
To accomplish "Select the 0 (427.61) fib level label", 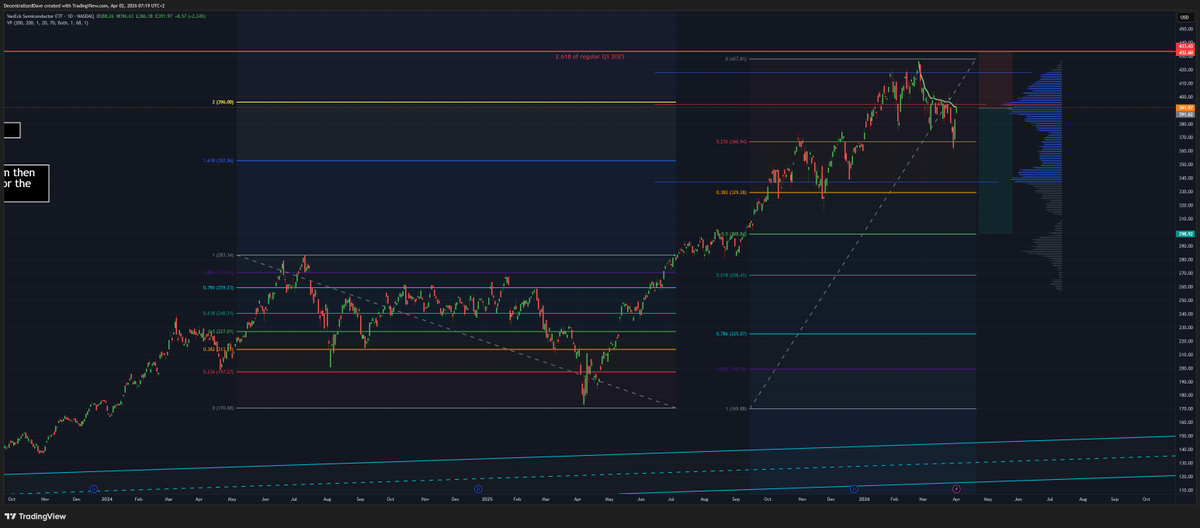I will pyautogui.click(x=736, y=59).
